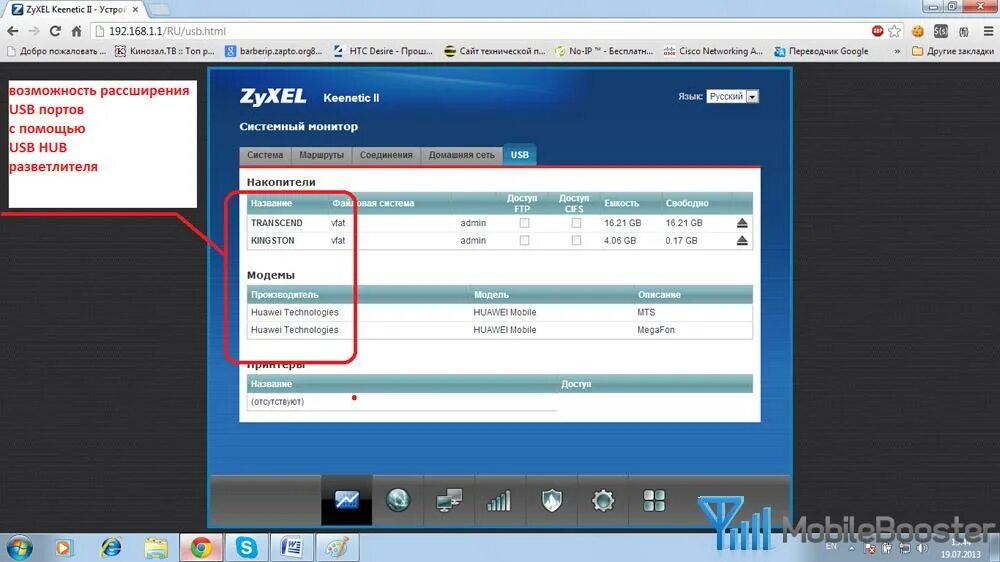This screenshot has height=562, width=1000.
Task: Open media player from taskbar
Action: 62,547
